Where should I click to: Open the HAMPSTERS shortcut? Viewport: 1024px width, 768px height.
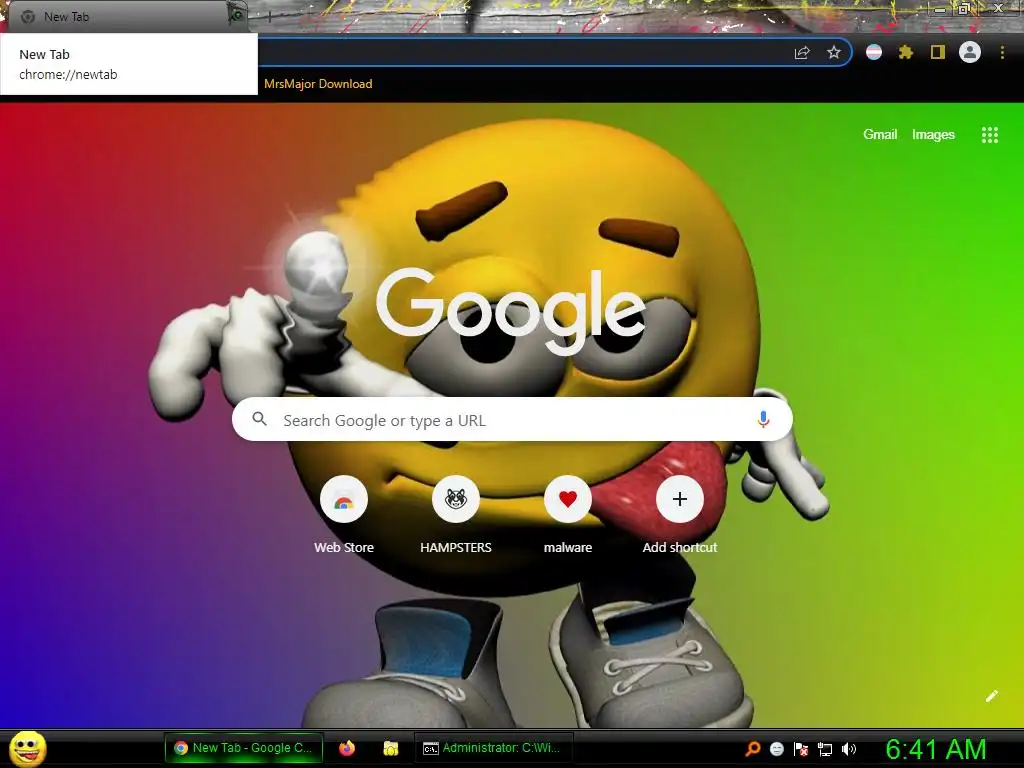pyautogui.click(x=456, y=515)
